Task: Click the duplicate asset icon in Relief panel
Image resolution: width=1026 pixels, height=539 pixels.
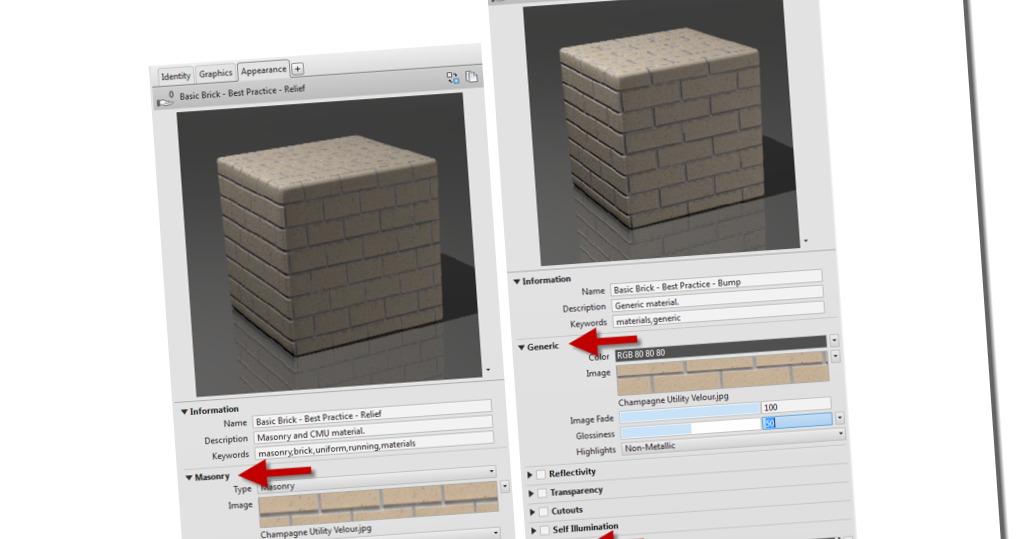Action: click(x=471, y=77)
